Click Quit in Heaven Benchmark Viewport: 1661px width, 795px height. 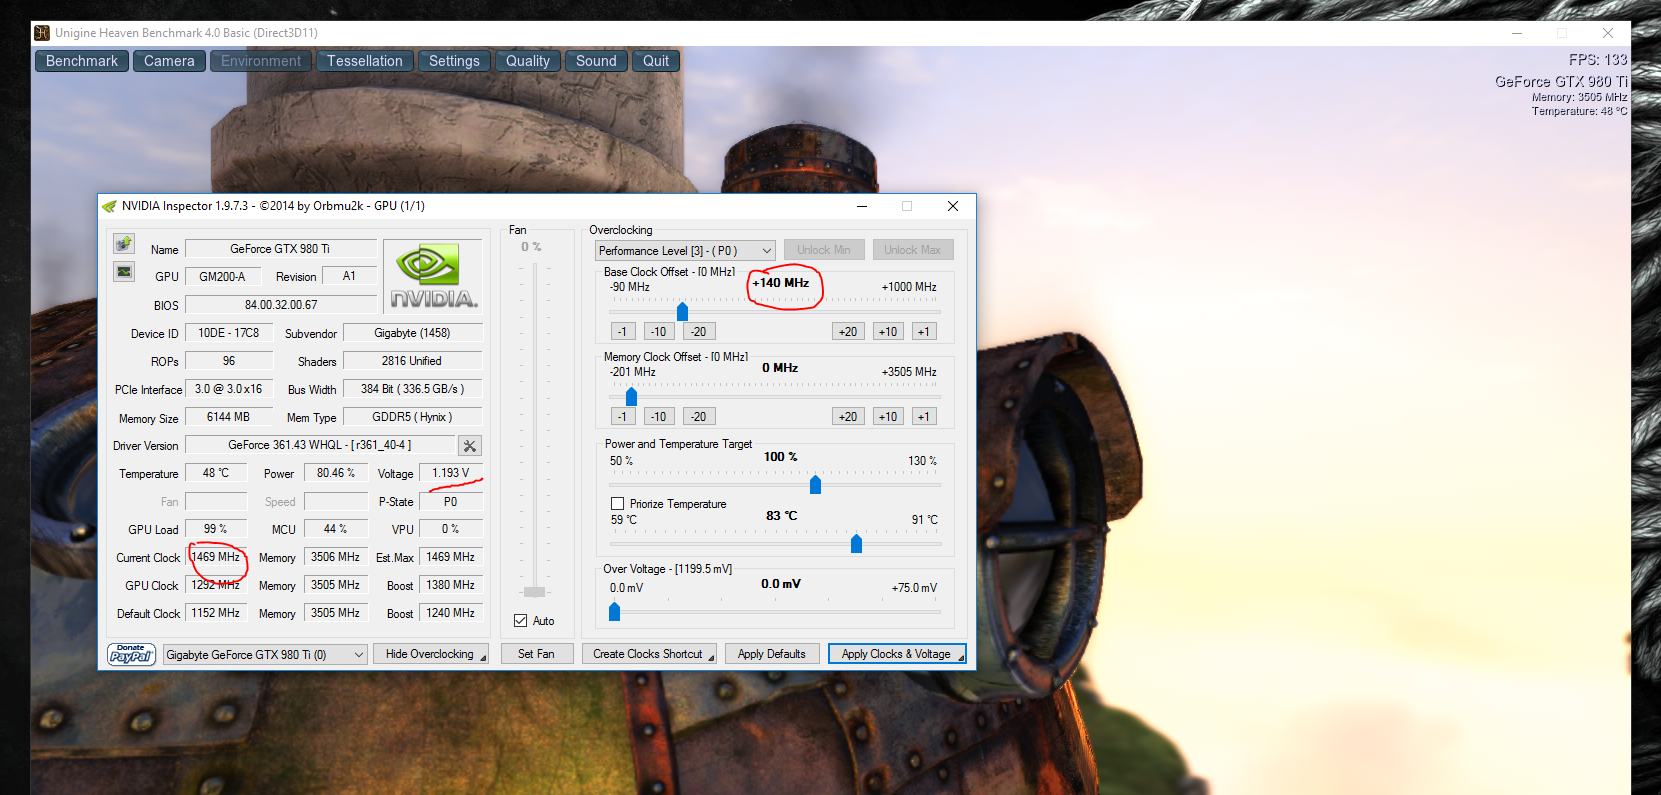click(x=656, y=61)
